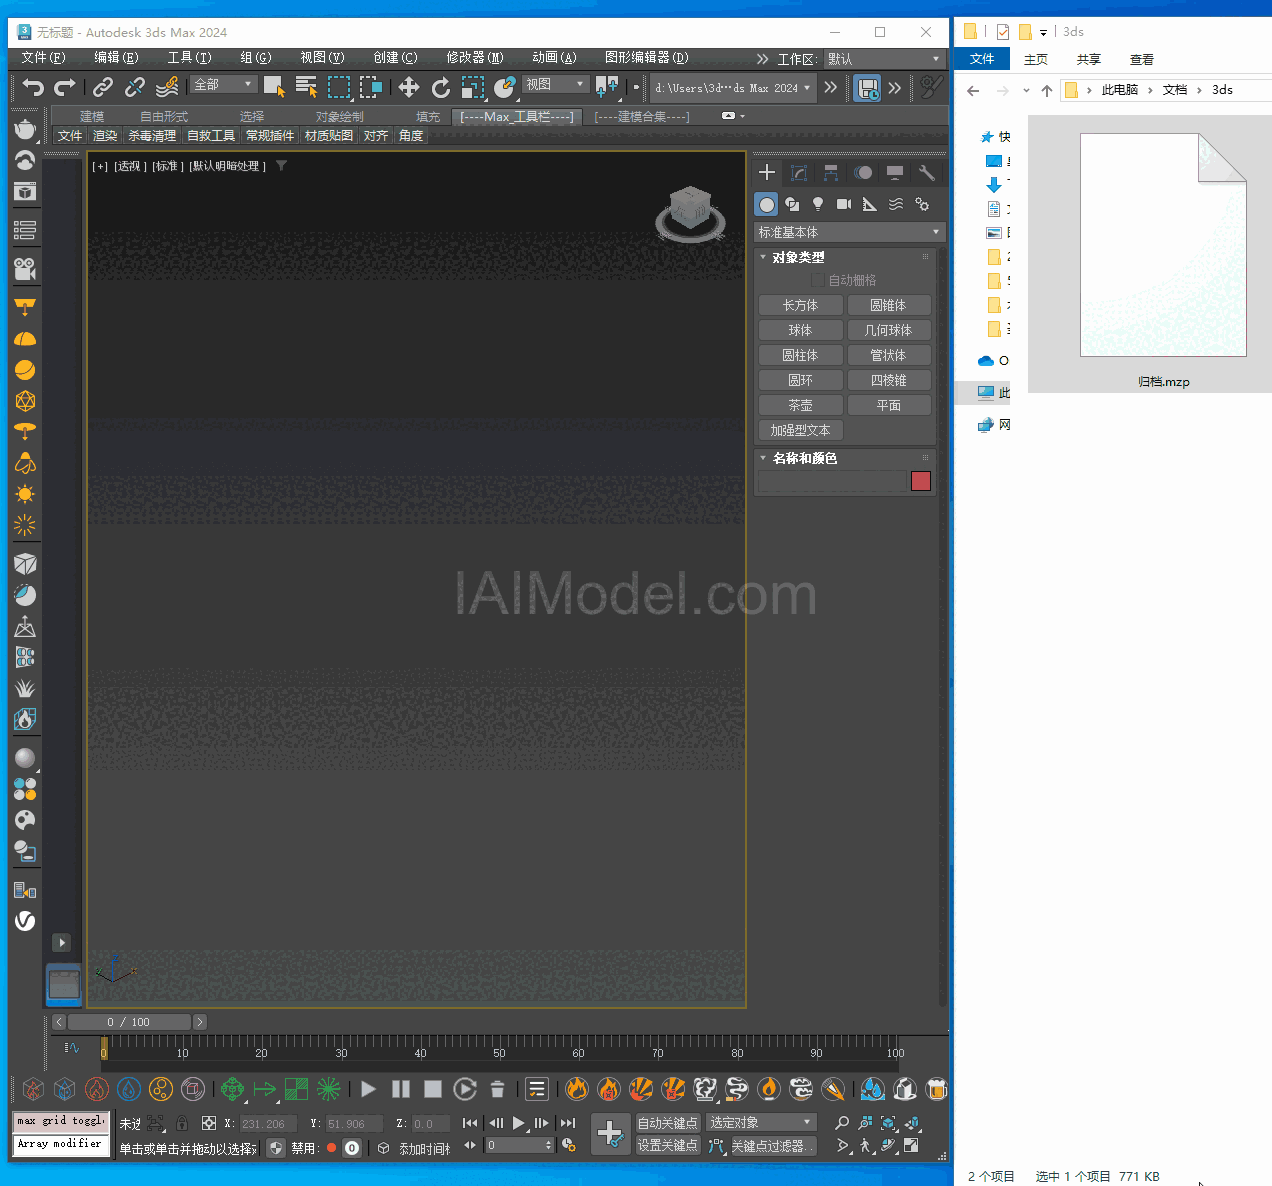Viewport: 1272px width, 1186px height.
Task: Activate the Select and Rotate tool
Action: (x=441, y=87)
